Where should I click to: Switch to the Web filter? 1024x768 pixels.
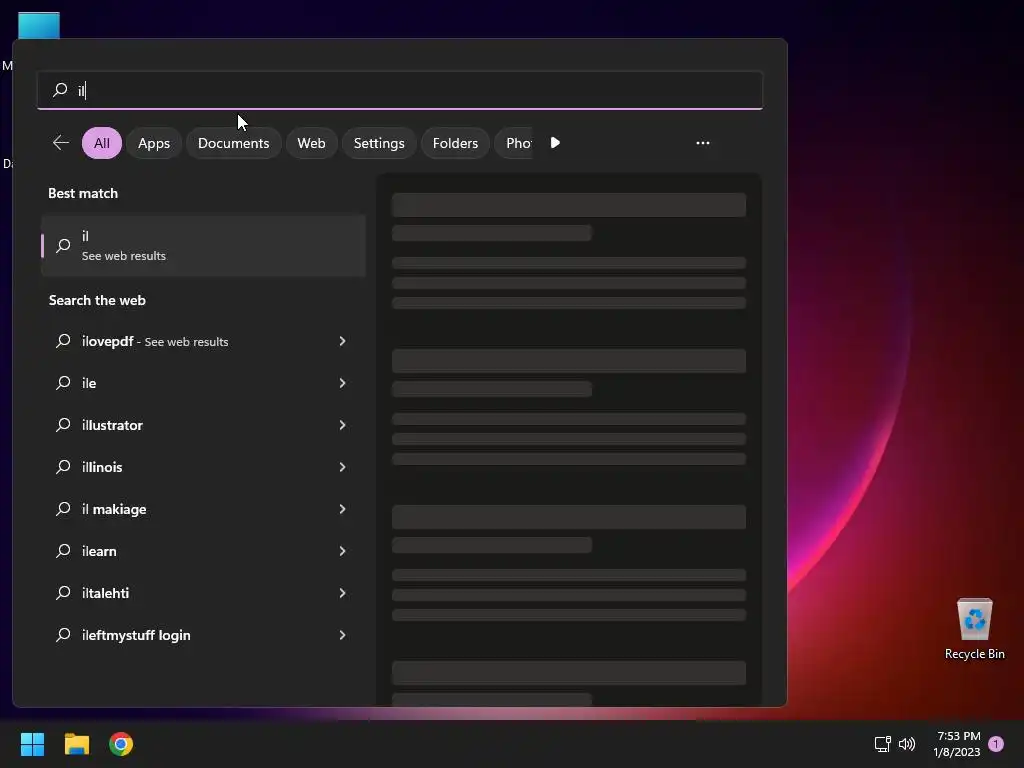pos(312,143)
